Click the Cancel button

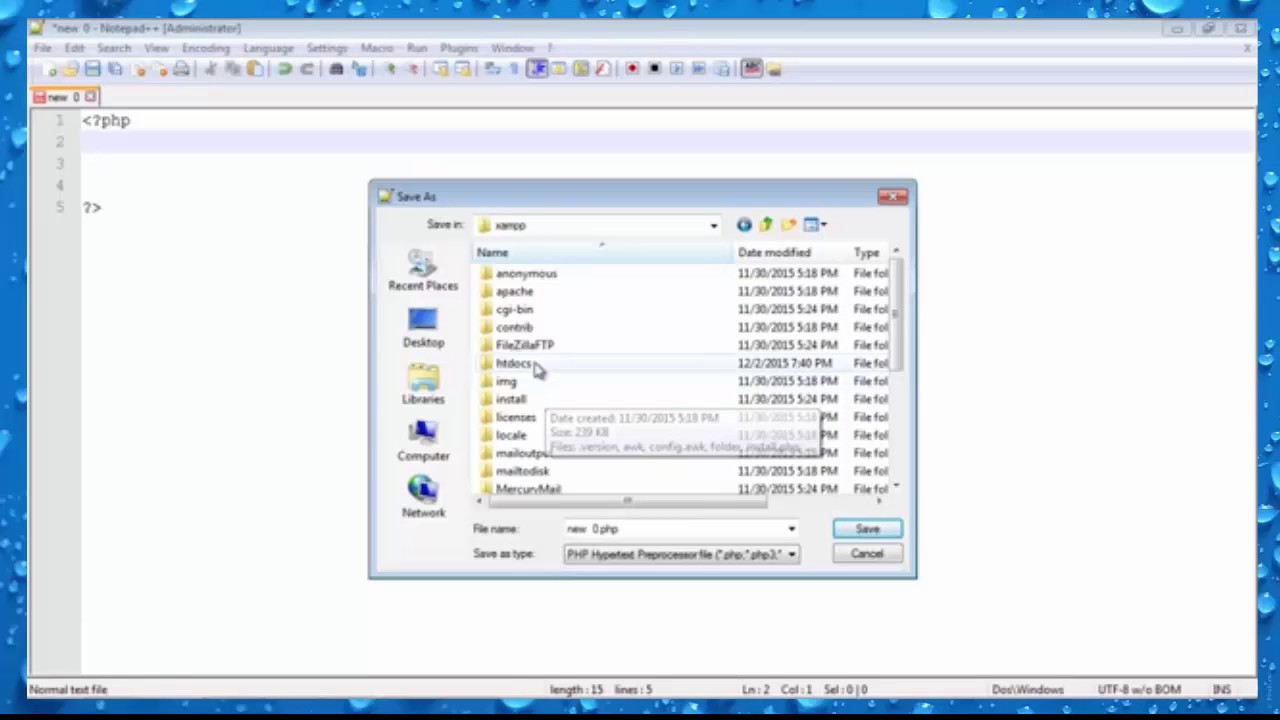[867, 554]
